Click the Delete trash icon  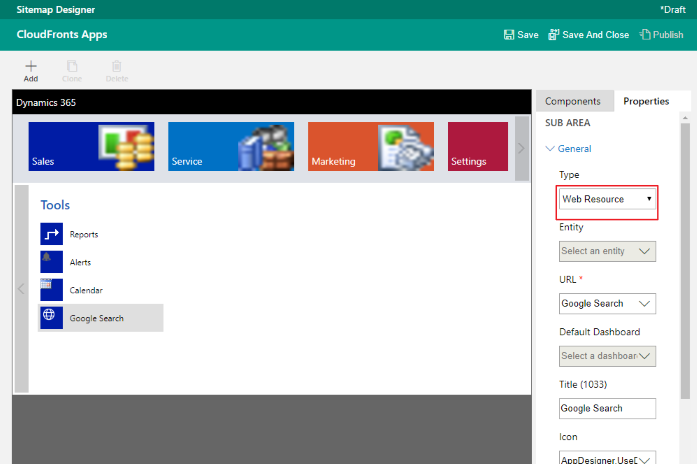[x=116, y=66]
